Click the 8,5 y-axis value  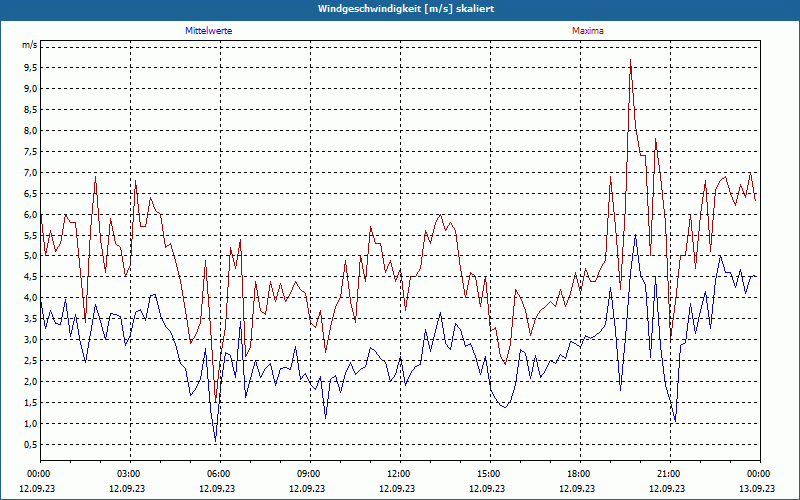pos(31,109)
